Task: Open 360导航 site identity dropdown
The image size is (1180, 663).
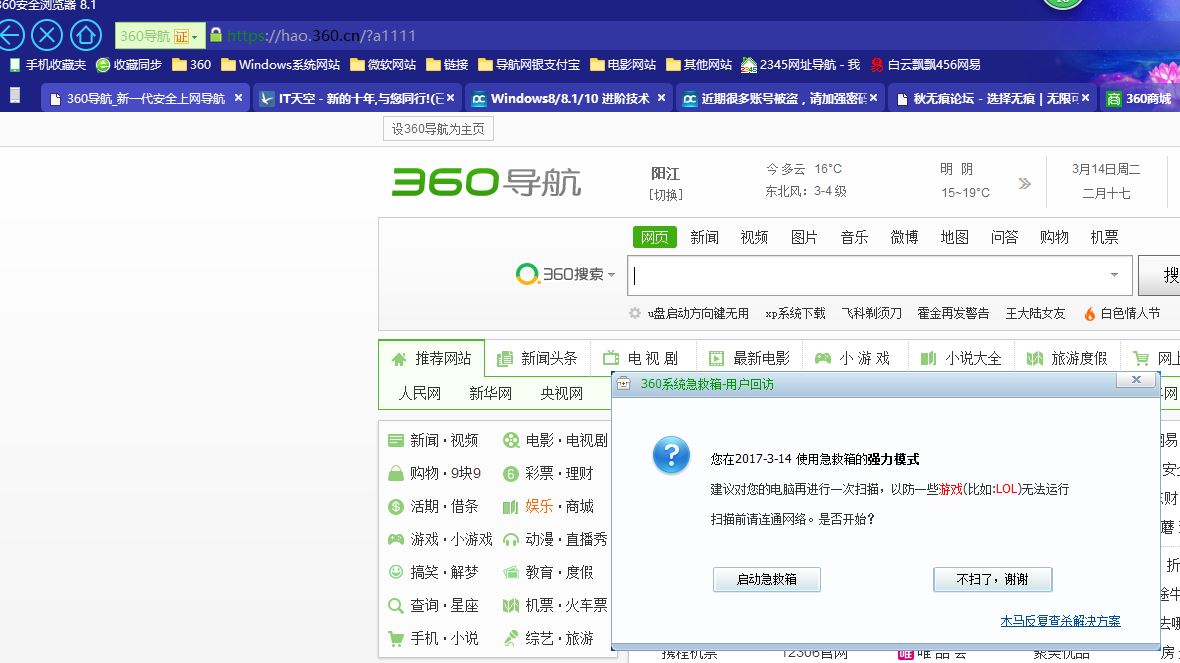Action: 159,35
